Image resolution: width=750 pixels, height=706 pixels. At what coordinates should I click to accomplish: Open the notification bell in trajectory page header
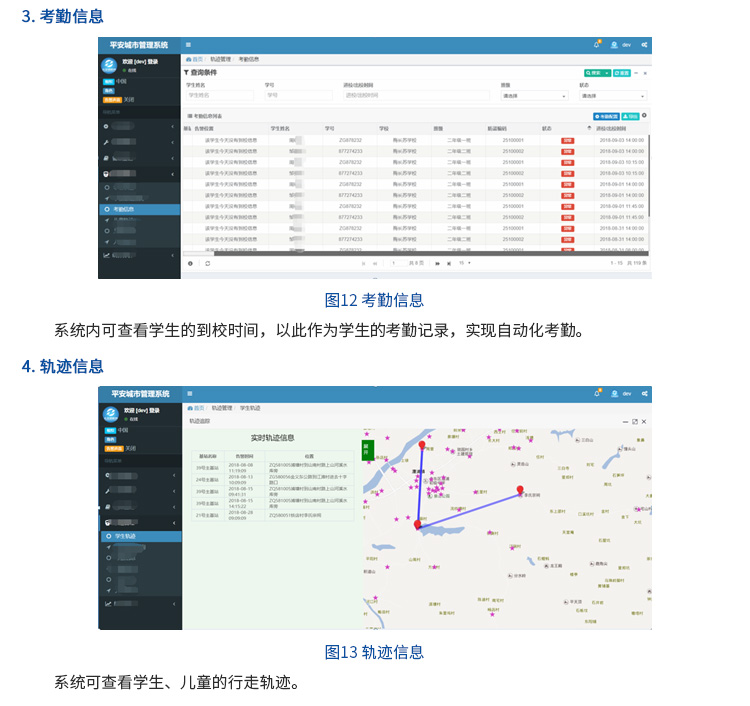pos(597,394)
